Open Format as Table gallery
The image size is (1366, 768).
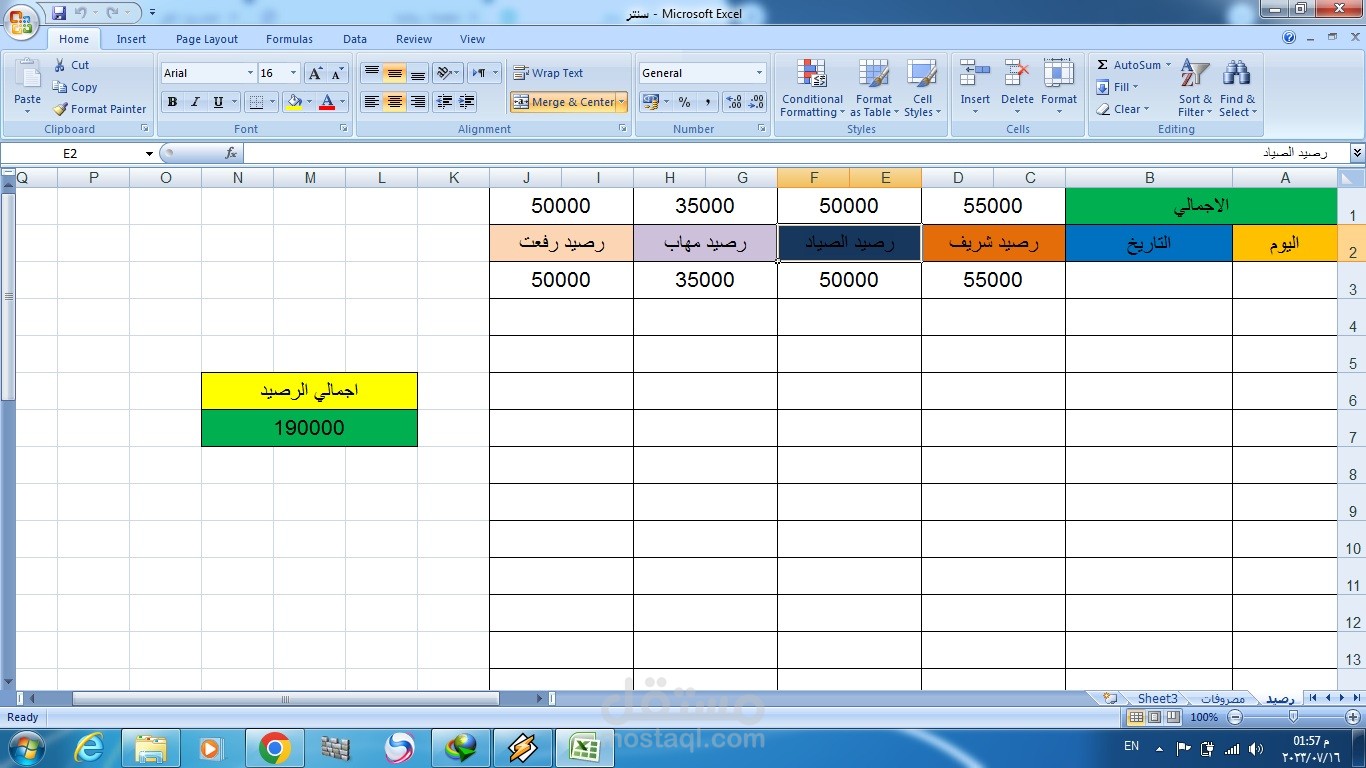(874, 88)
